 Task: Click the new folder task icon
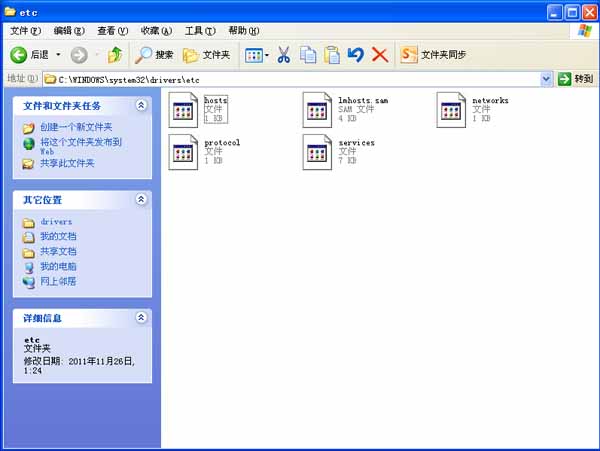[x=29, y=128]
